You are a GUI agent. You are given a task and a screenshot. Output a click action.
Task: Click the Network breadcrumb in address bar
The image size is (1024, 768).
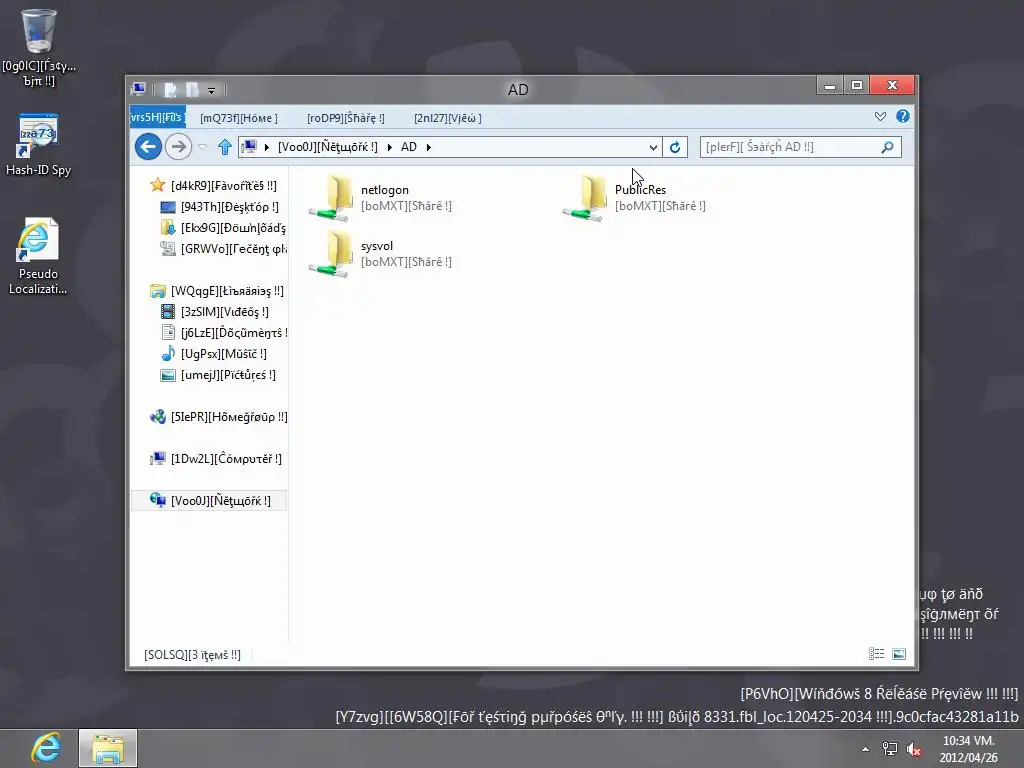pyautogui.click(x=327, y=147)
